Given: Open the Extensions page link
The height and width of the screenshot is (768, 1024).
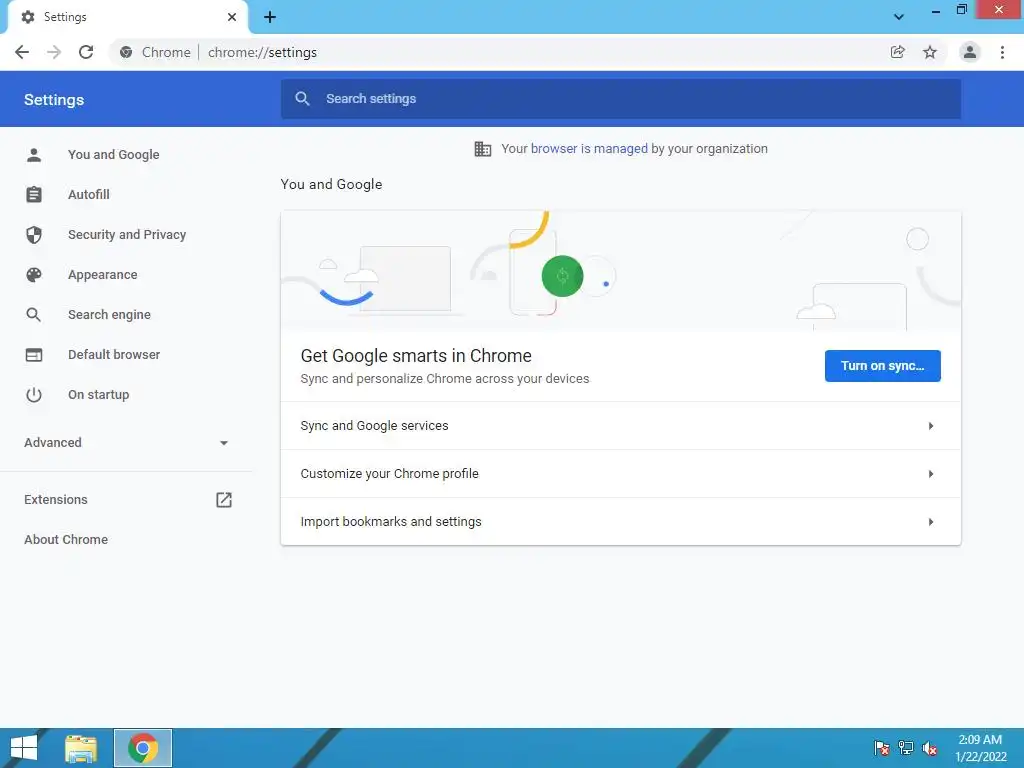Looking at the screenshot, I should pyautogui.click(x=56, y=500).
